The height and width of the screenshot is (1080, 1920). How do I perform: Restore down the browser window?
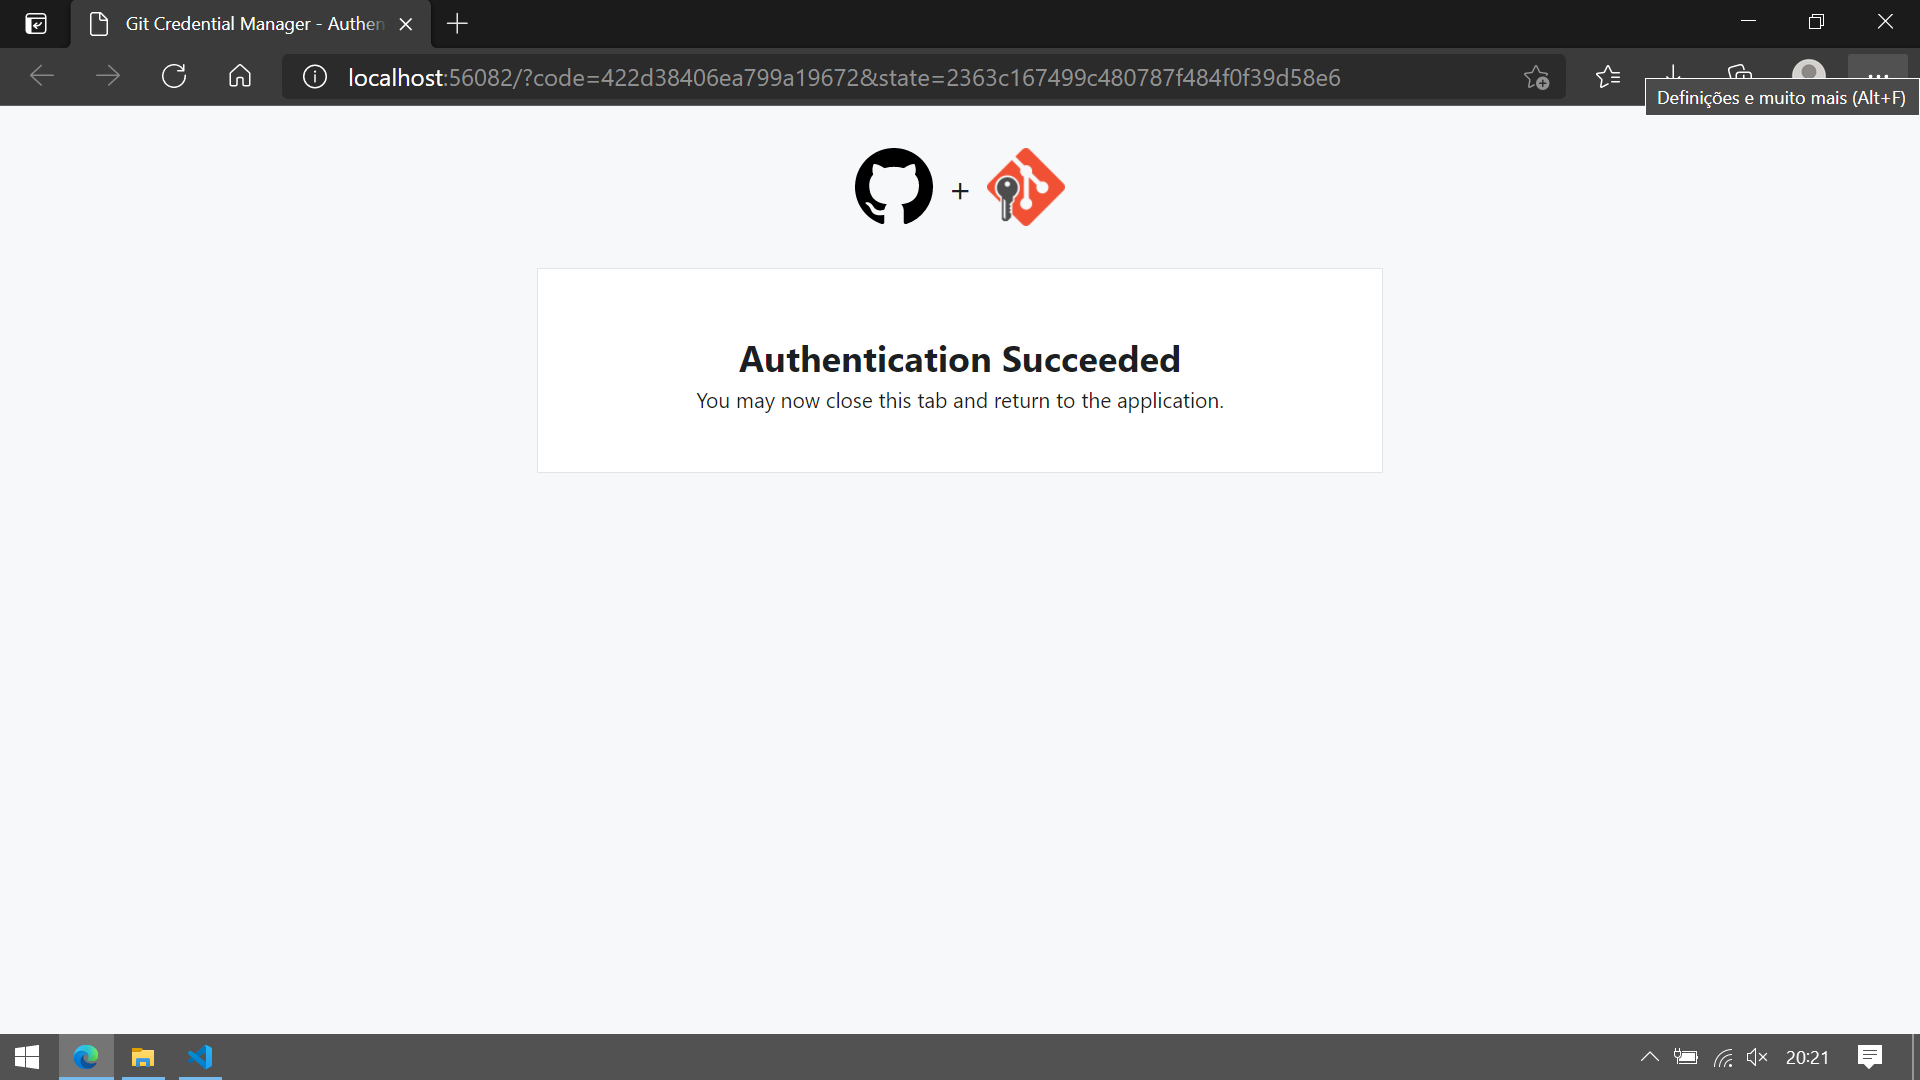[1816, 22]
